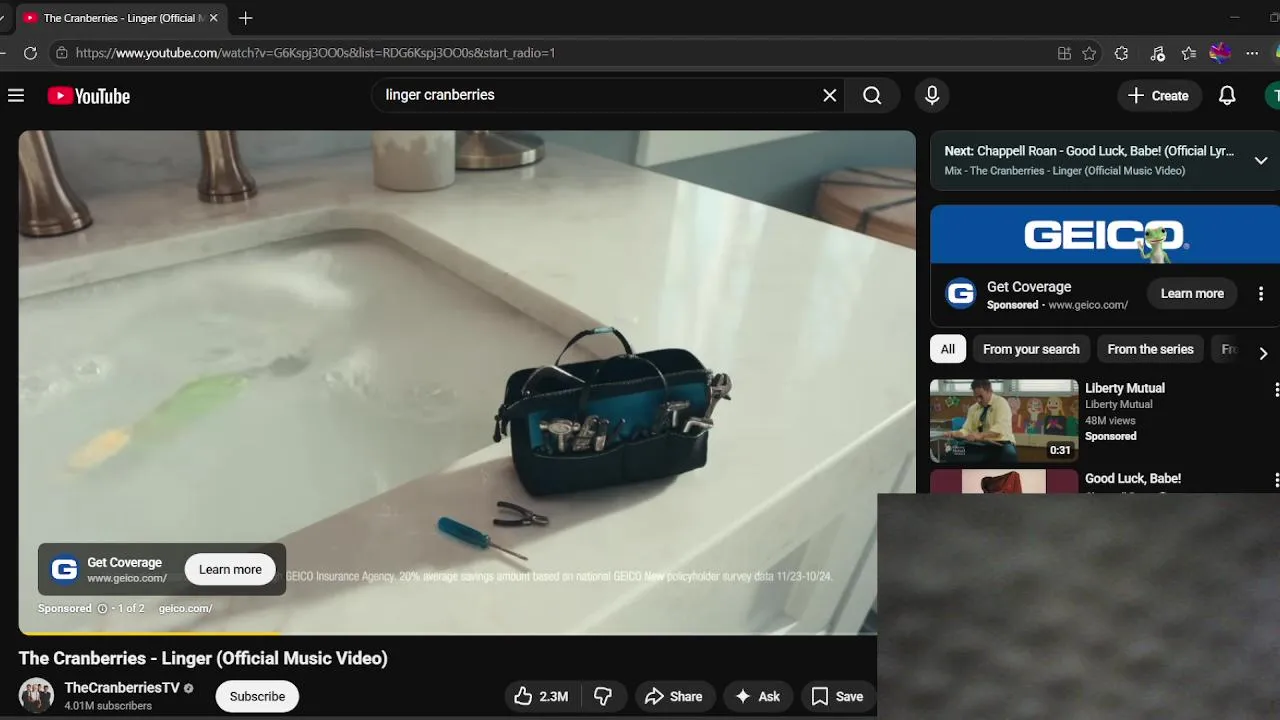Open the YouTube guide hamburger menu
Image resolution: width=1280 pixels, height=720 pixels.
coord(16,96)
